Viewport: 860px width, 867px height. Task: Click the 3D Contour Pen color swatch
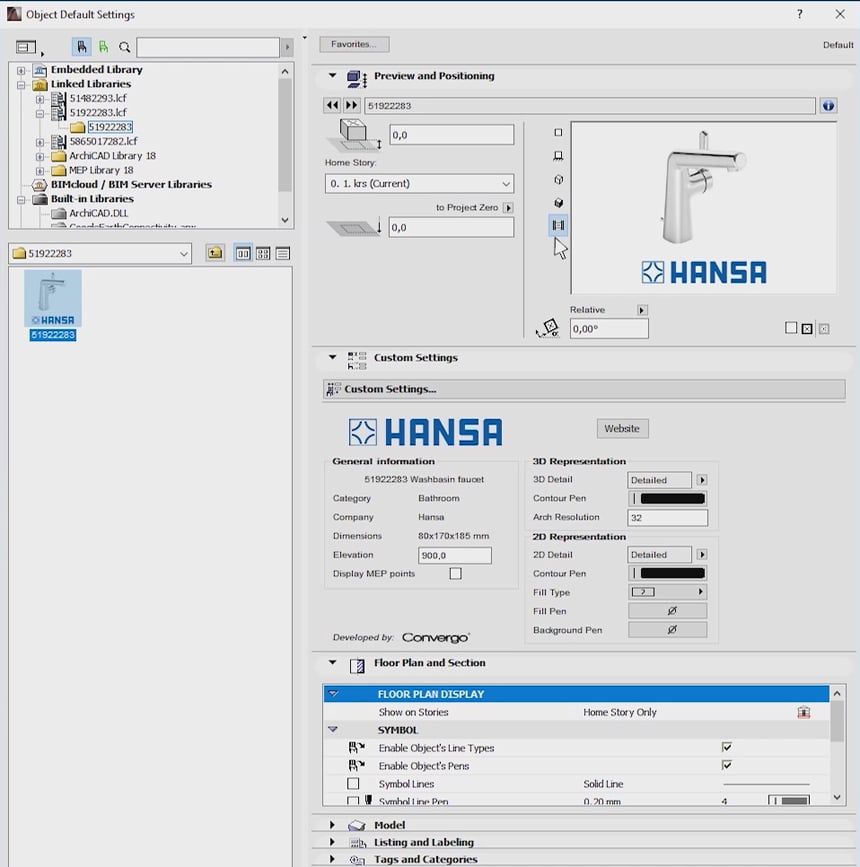pos(668,499)
